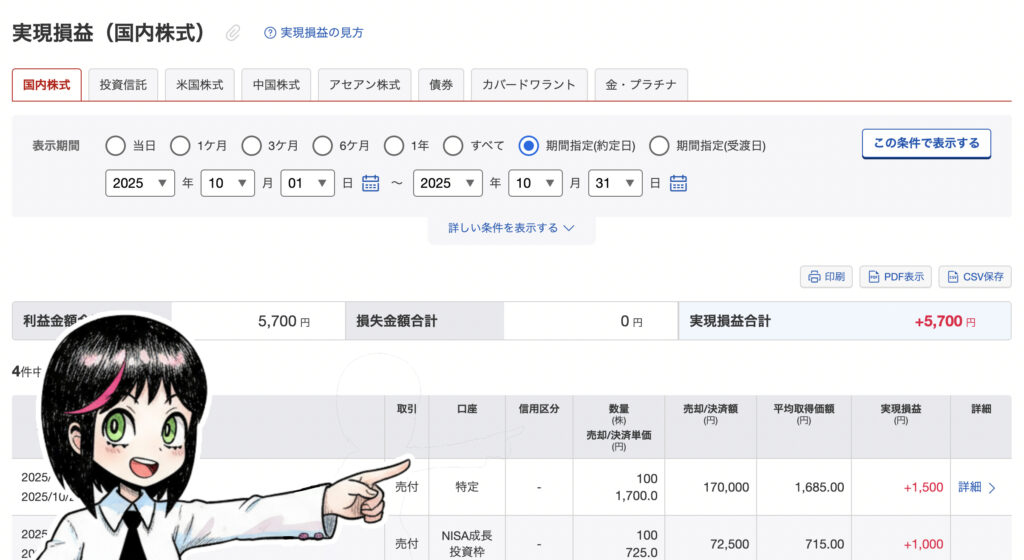Open the end day 31 dropdown

(x=615, y=183)
